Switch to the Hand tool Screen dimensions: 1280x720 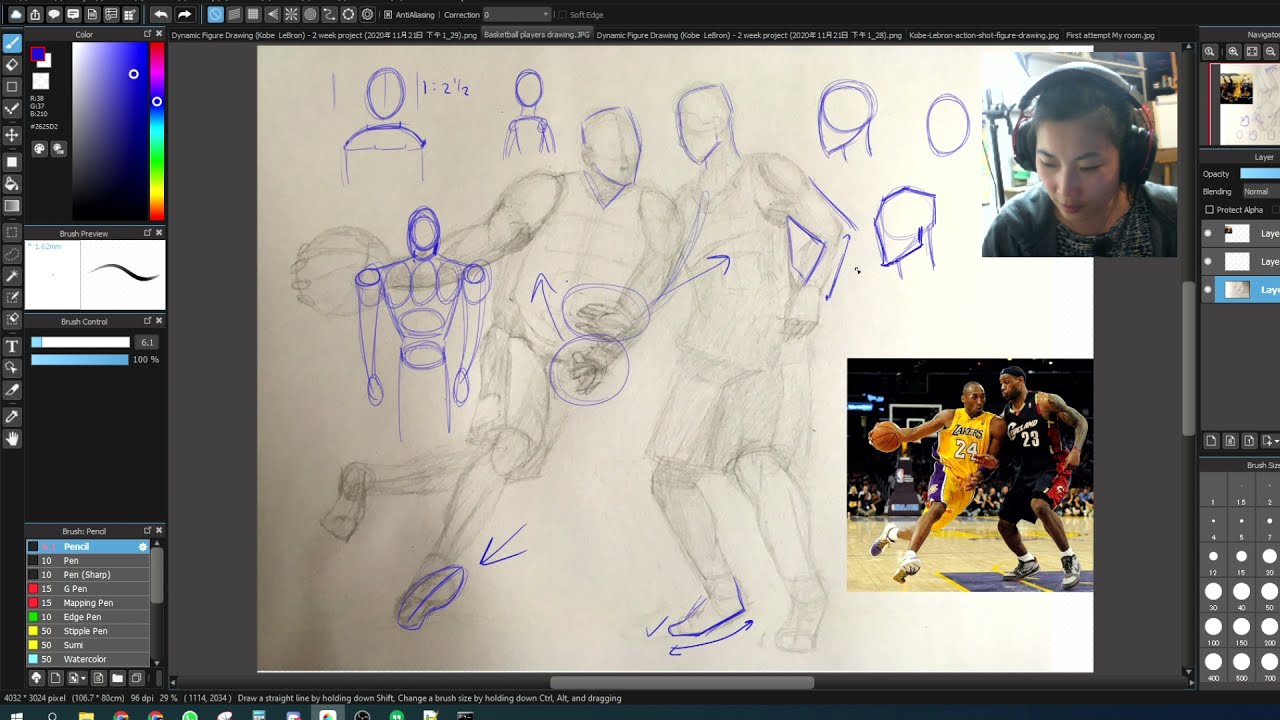tap(12, 438)
